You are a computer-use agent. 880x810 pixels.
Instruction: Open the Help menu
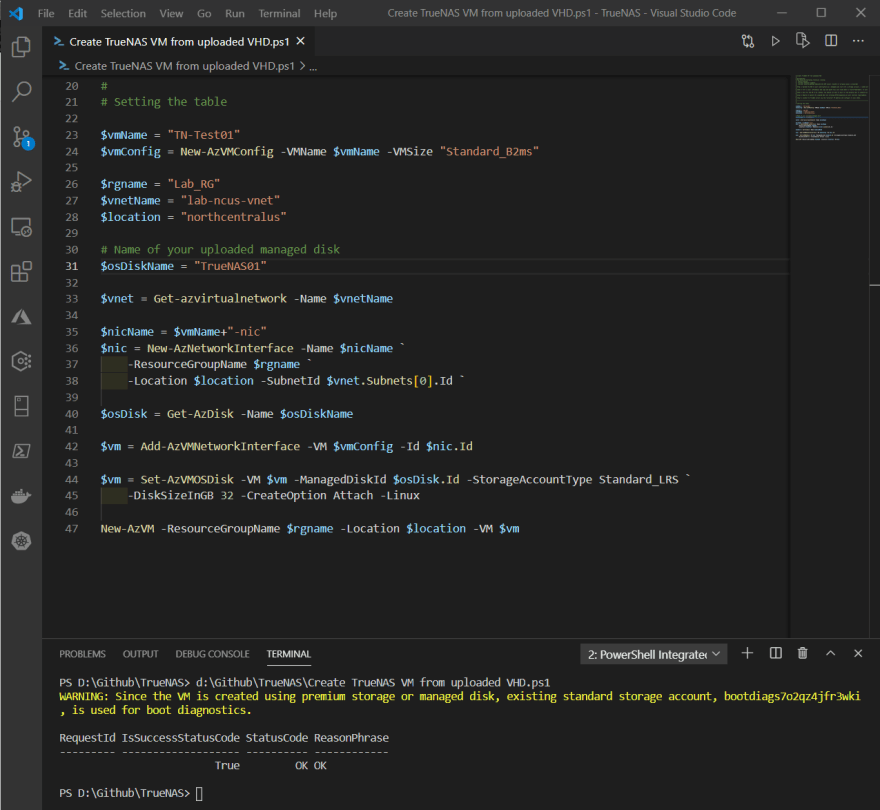coord(326,13)
